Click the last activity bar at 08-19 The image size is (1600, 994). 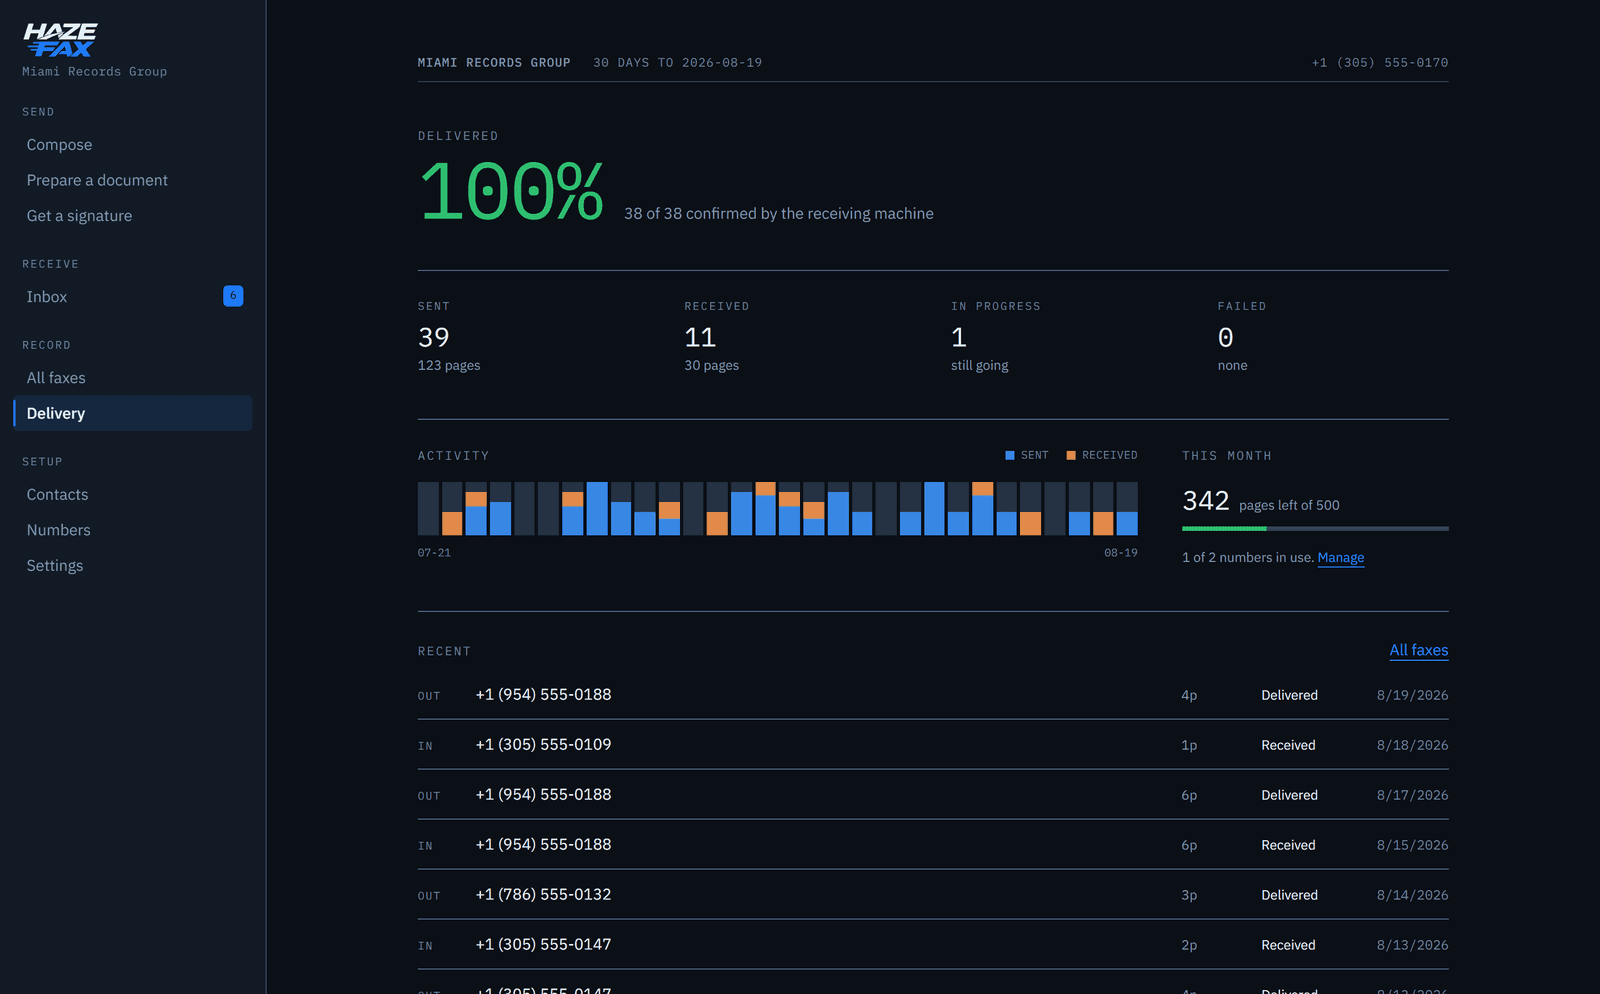[x=1127, y=509]
